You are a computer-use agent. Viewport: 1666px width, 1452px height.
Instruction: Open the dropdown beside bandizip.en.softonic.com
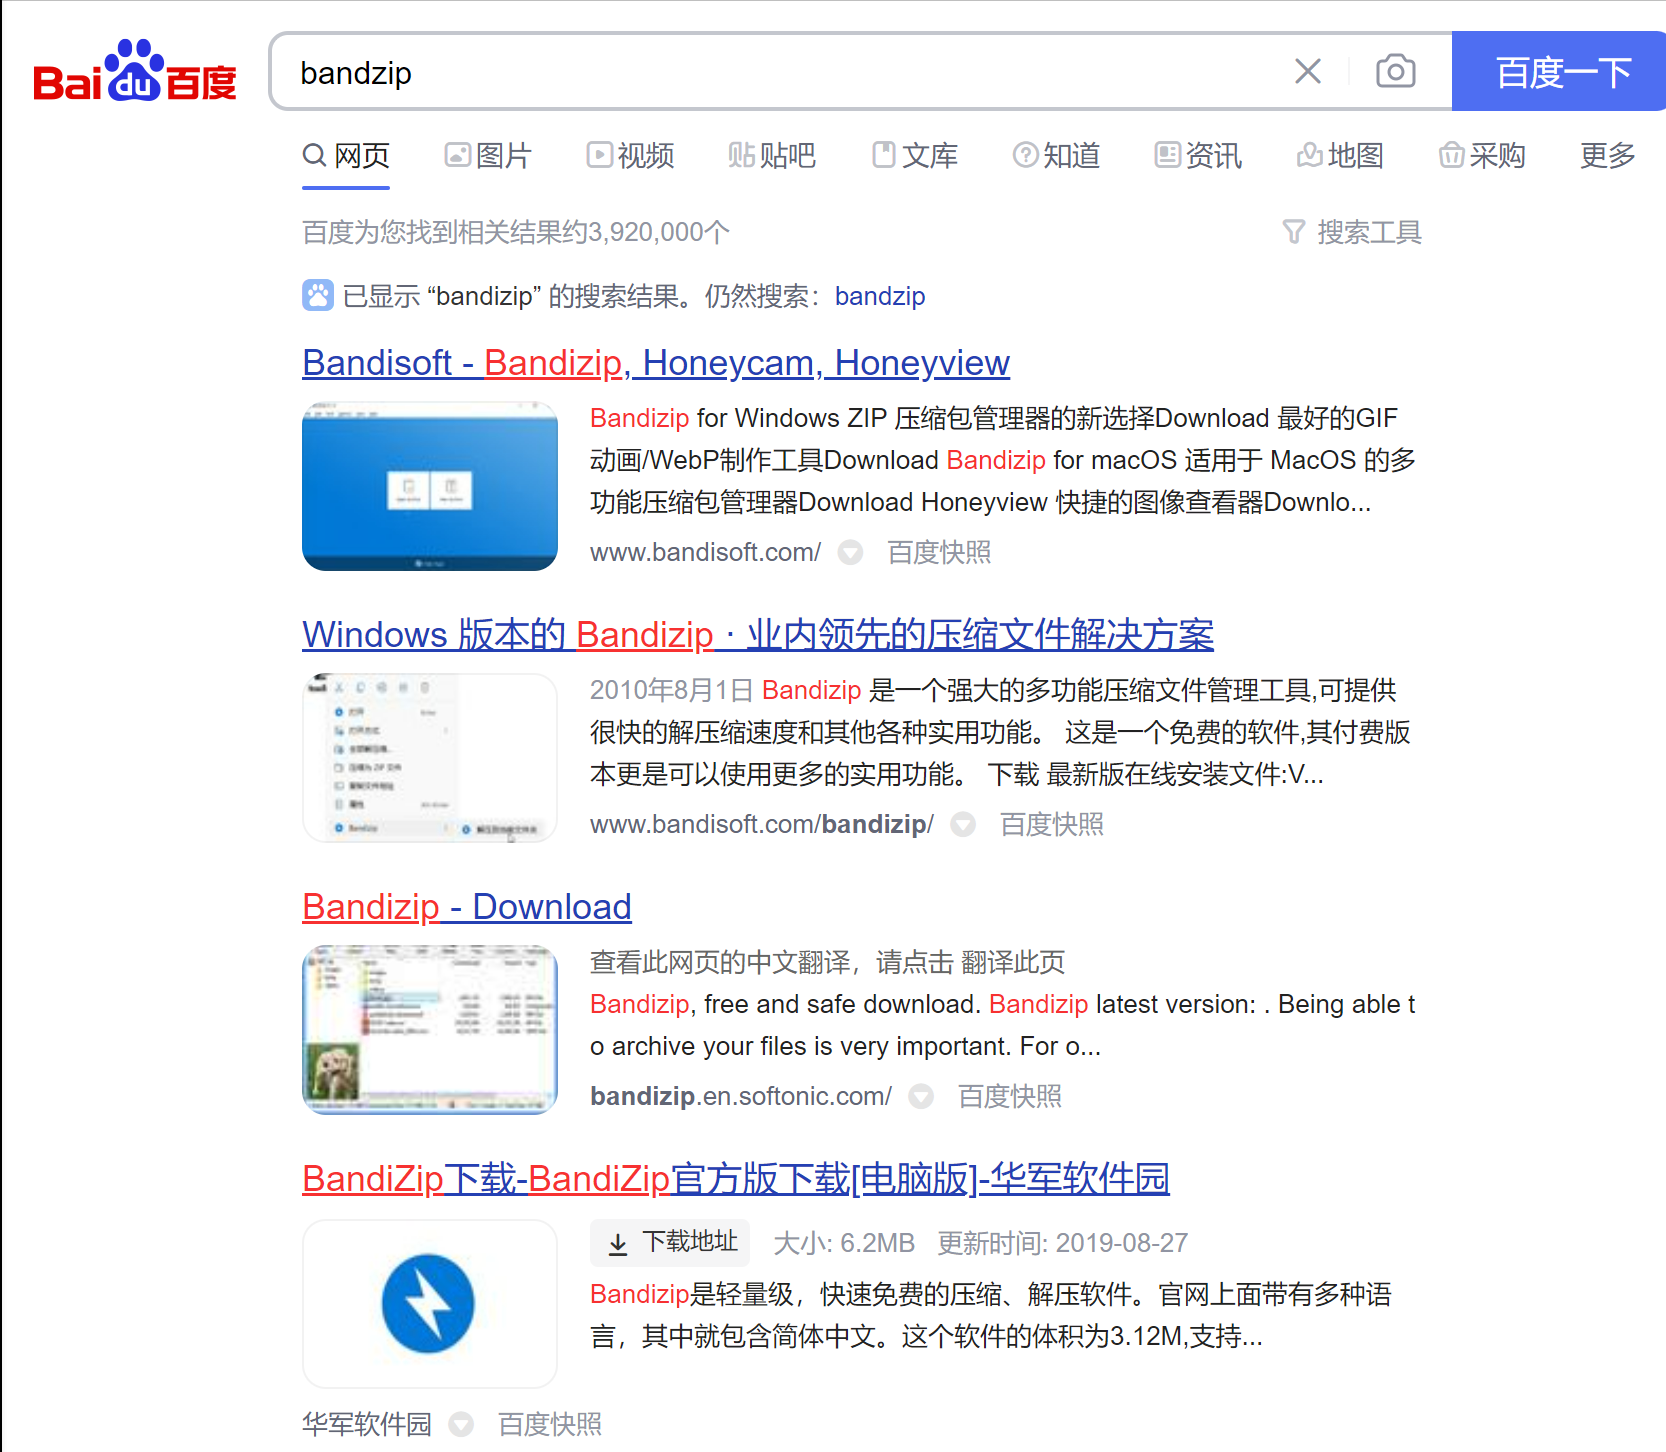[x=921, y=1096]
